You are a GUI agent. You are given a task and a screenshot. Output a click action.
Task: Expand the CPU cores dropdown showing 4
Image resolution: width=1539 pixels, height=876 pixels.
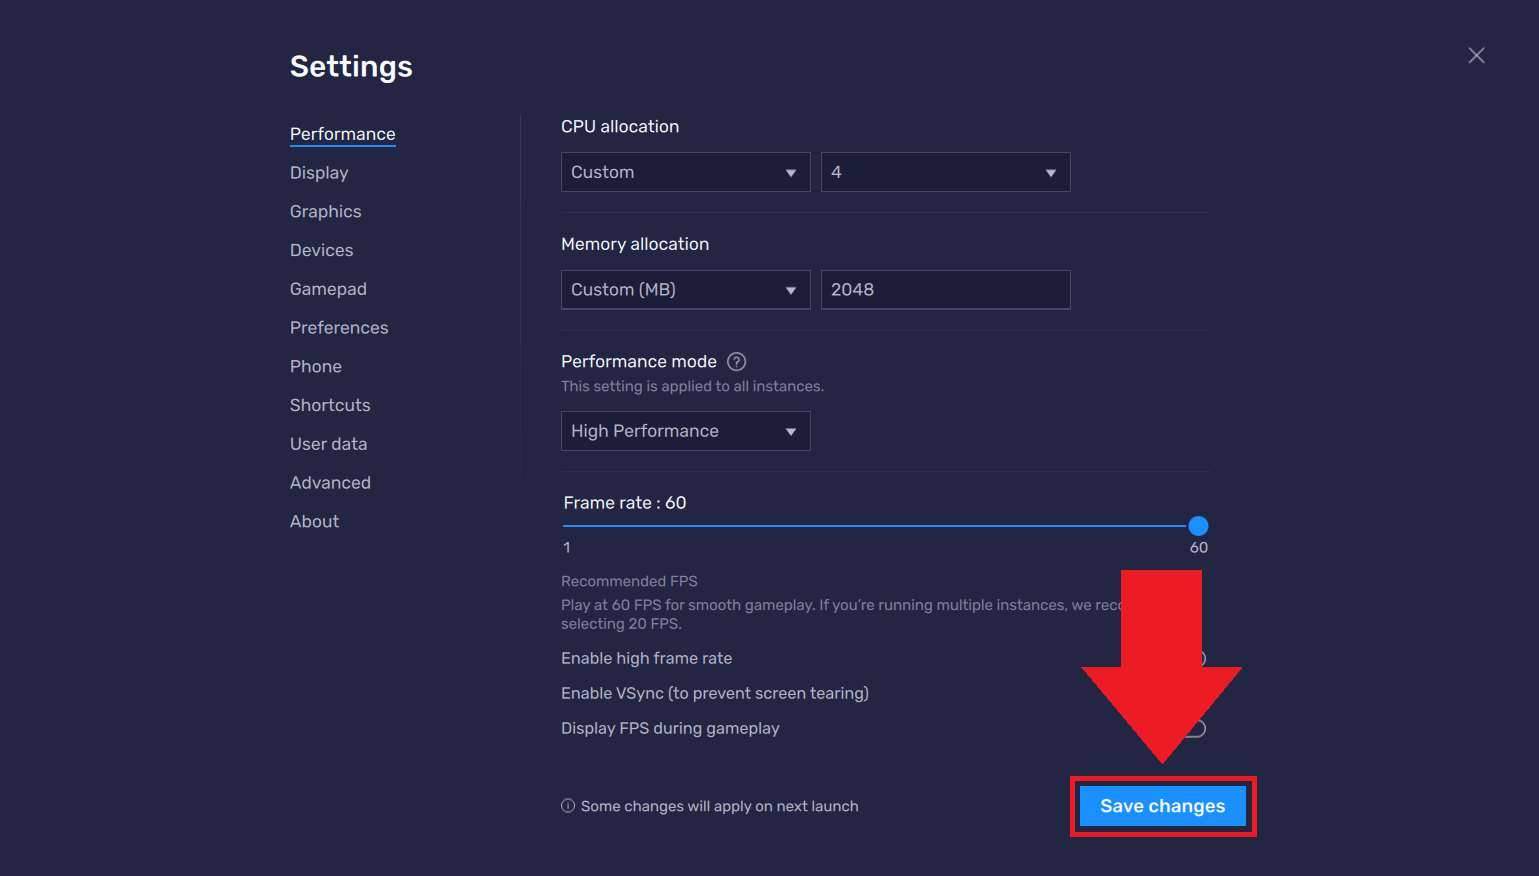945,172
